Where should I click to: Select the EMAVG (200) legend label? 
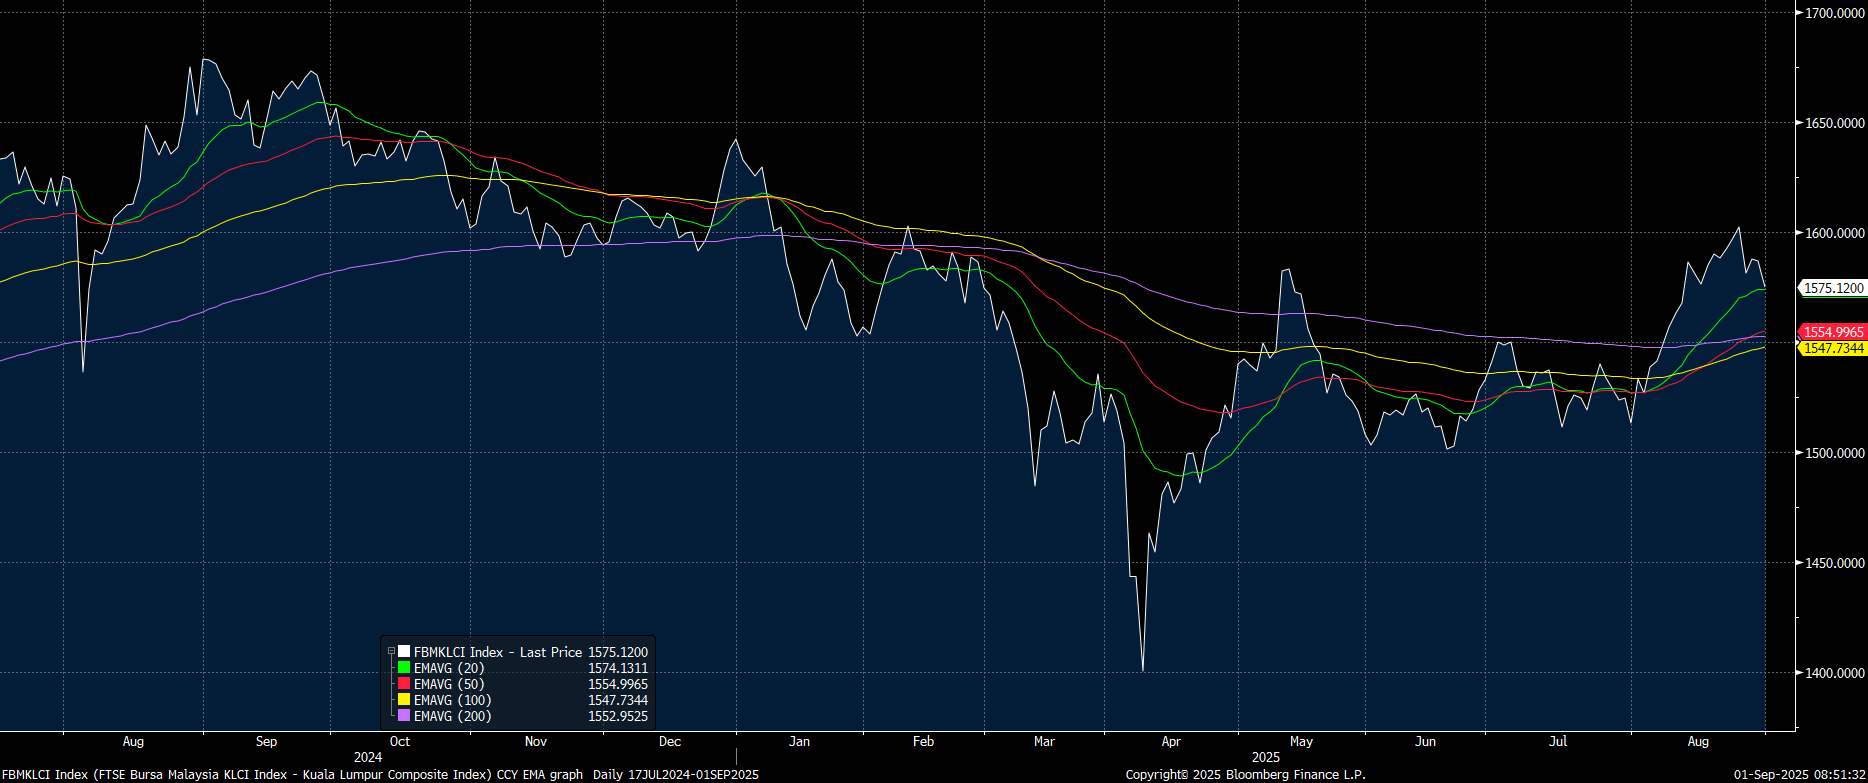click(x=452, y=716)
